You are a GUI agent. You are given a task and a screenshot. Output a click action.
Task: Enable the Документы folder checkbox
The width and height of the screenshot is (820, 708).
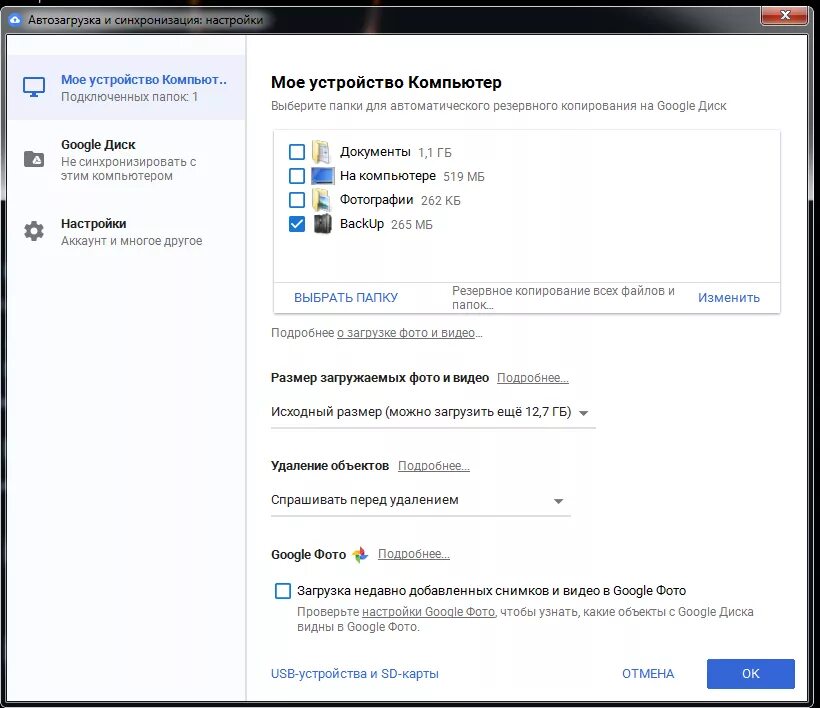click(x=297, y=152)
